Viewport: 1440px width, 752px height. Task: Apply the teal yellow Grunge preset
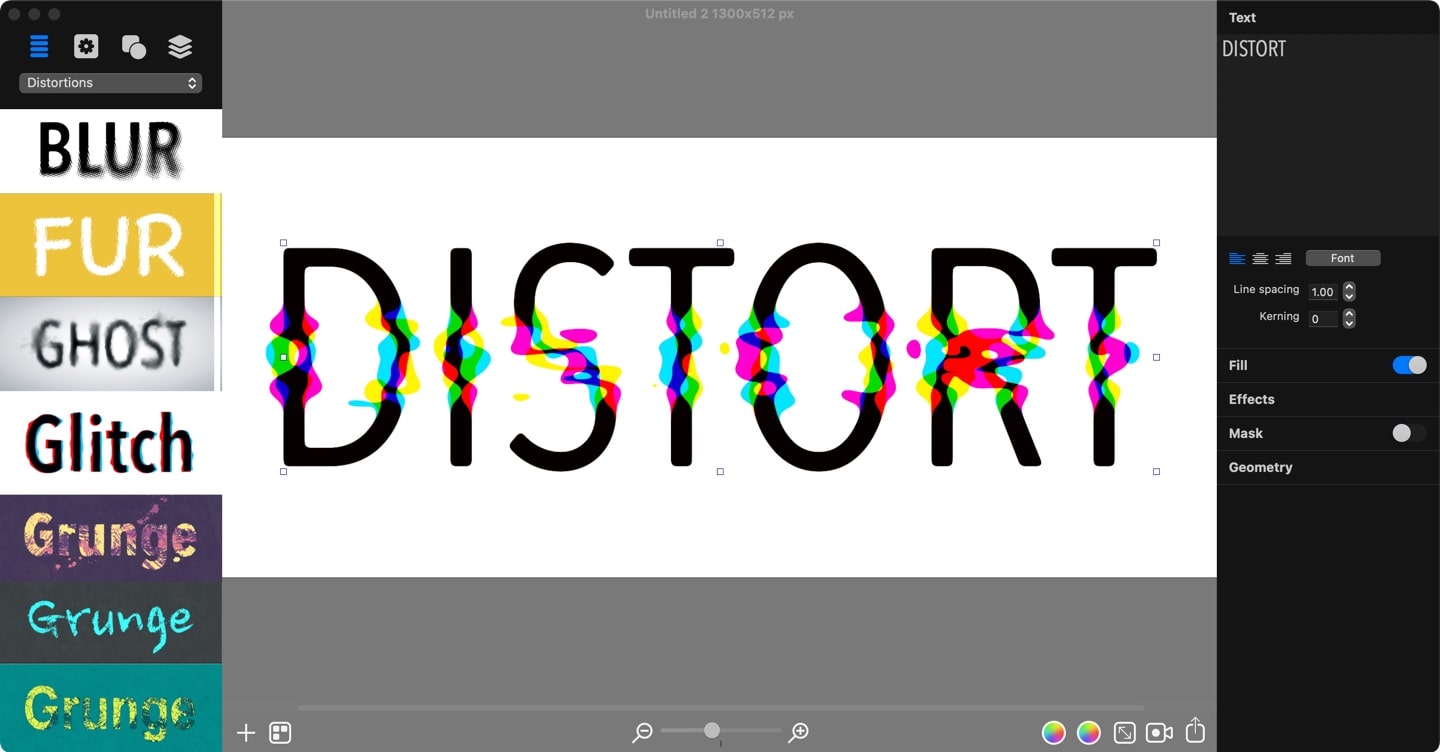[x=110, y=708]
